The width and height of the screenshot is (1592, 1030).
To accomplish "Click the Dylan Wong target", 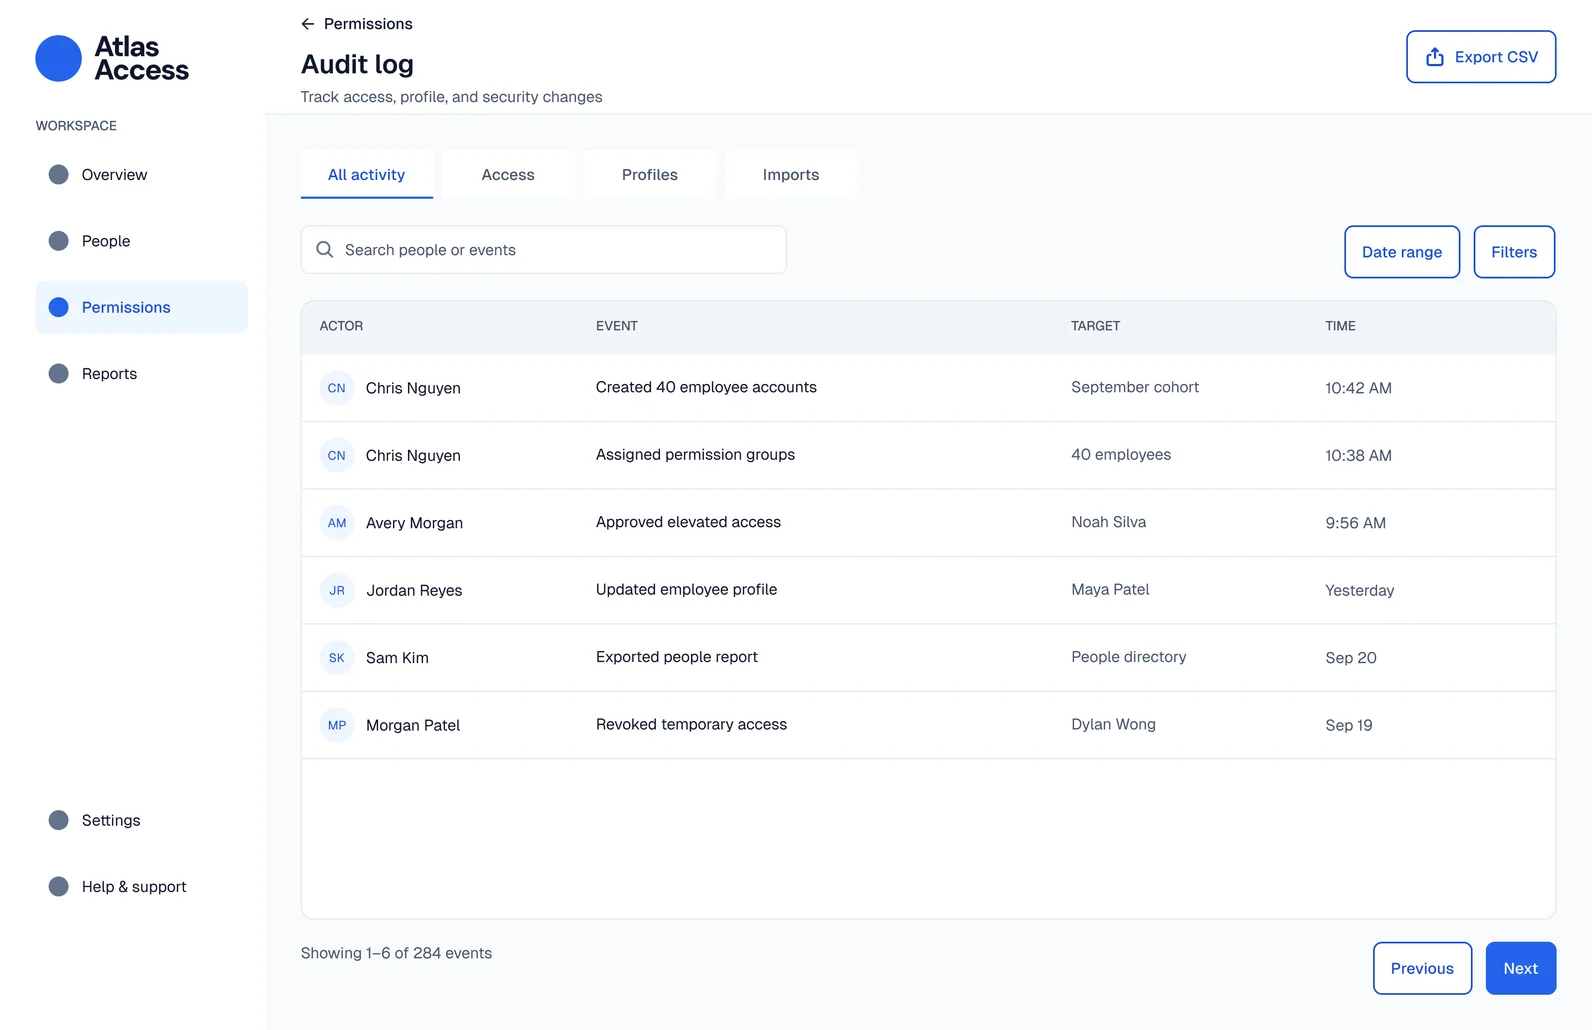I will point(1113,724).
